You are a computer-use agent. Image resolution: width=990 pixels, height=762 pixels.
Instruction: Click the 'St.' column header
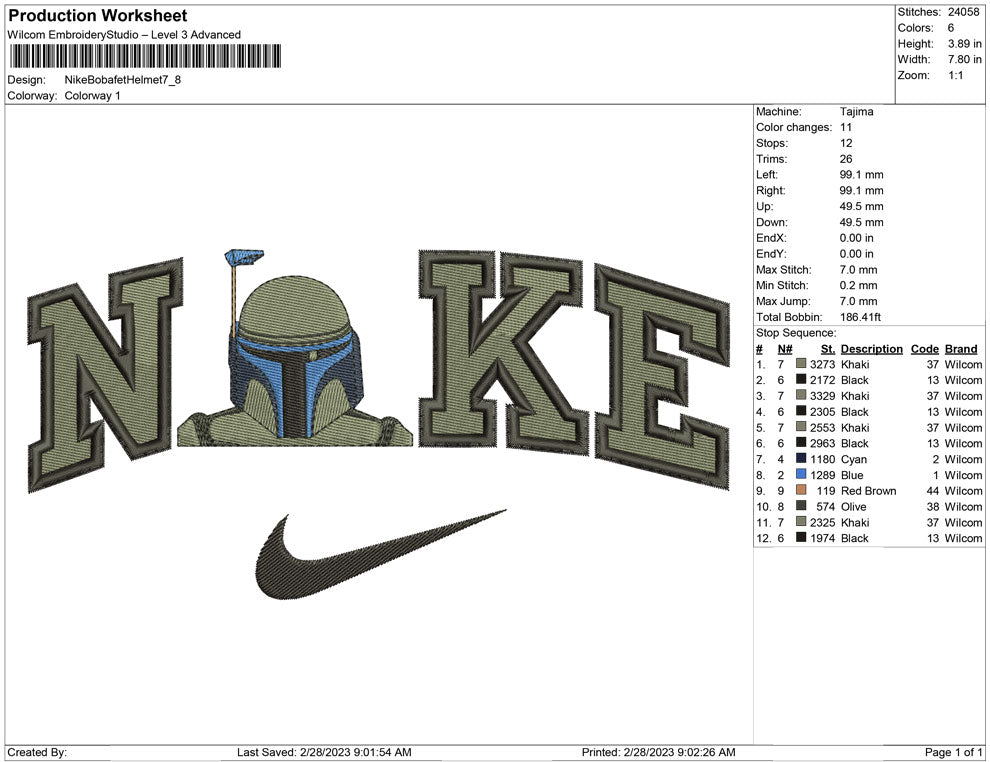point(828,349)
